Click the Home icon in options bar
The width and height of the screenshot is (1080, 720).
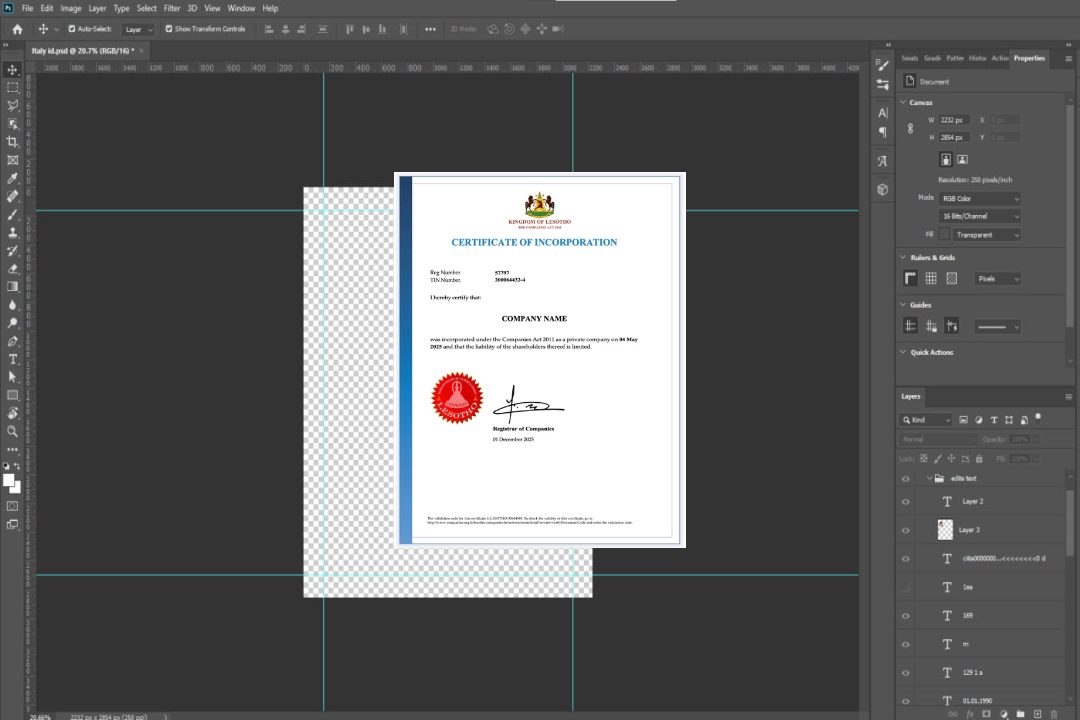(17, 29)
